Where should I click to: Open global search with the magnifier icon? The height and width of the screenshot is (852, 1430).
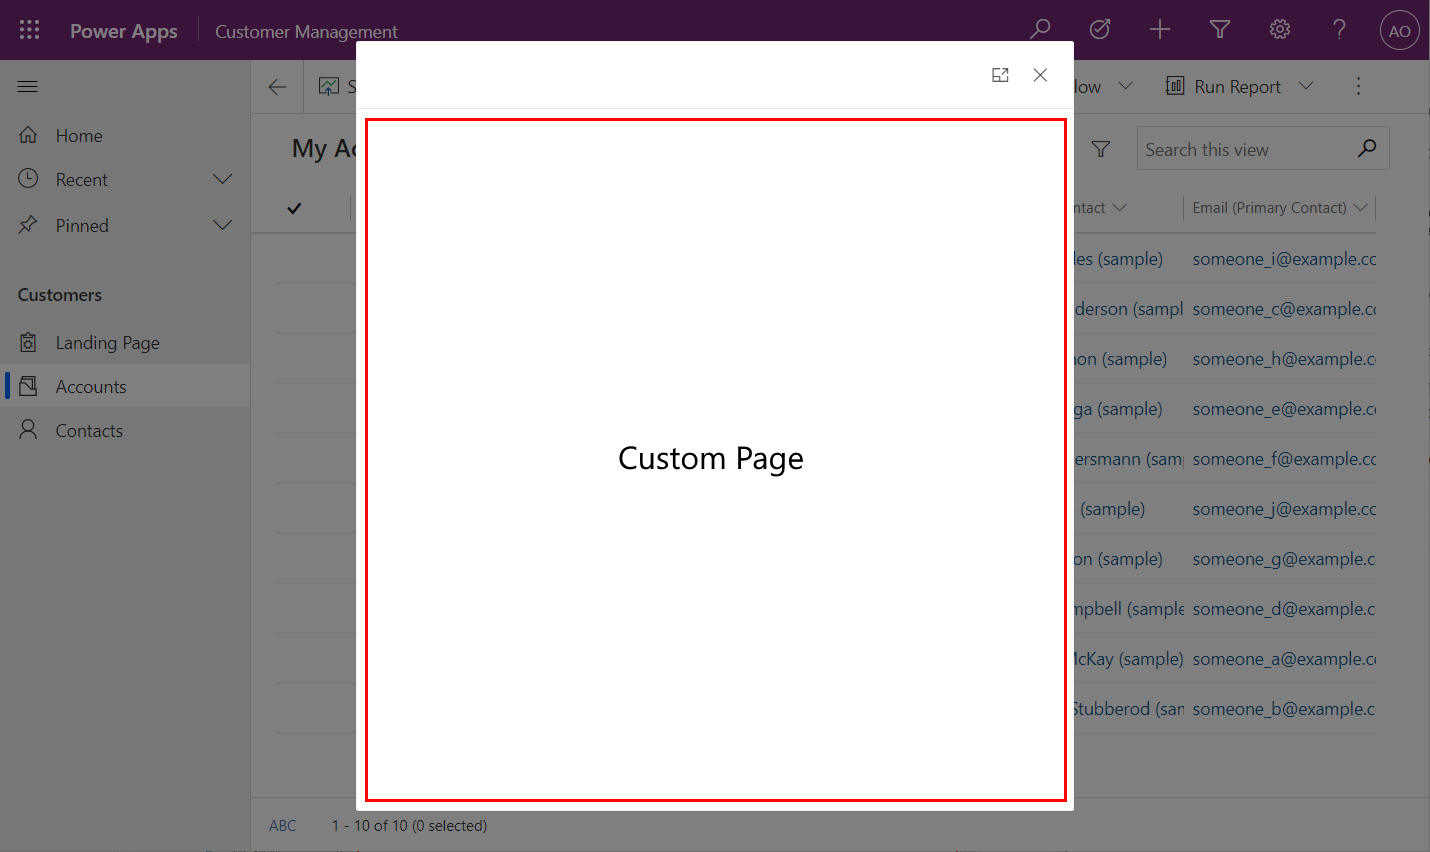pos(1040,29)
